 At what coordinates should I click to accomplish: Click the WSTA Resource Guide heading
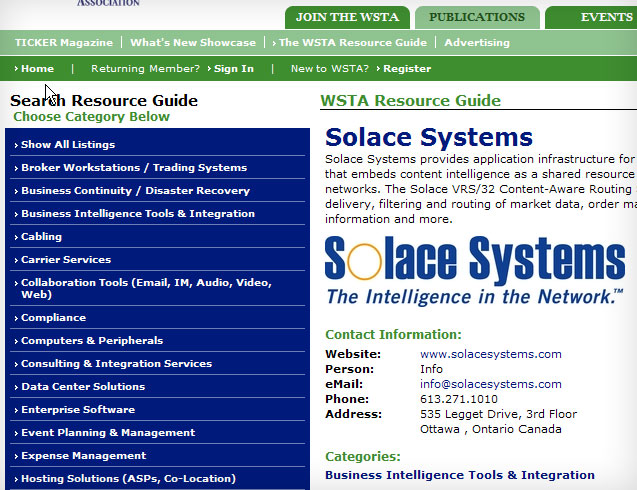[410, 100]
